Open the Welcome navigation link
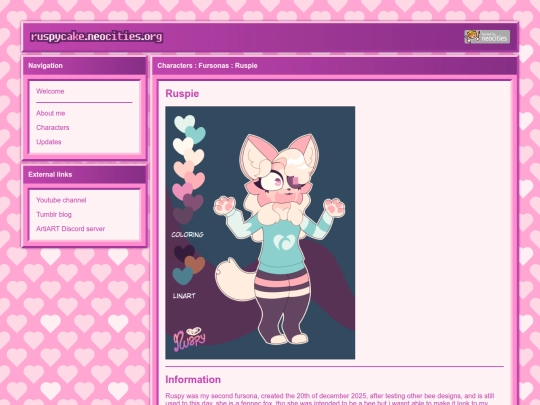The width and height of the screenshot is (540, 405). pos(50,91)
